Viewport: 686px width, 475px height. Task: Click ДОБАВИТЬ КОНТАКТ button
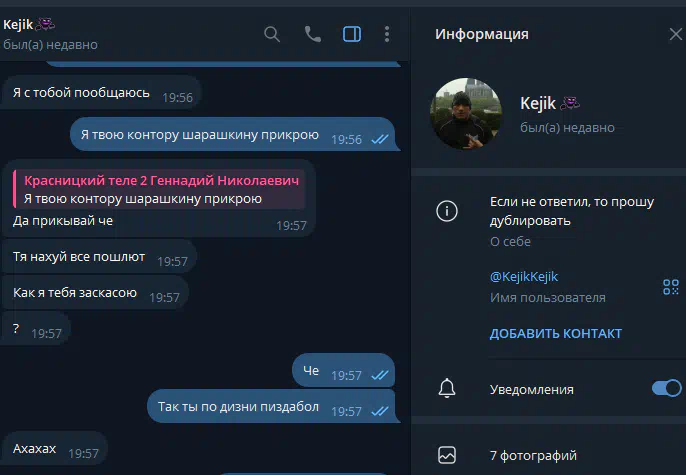pos(556,334)
